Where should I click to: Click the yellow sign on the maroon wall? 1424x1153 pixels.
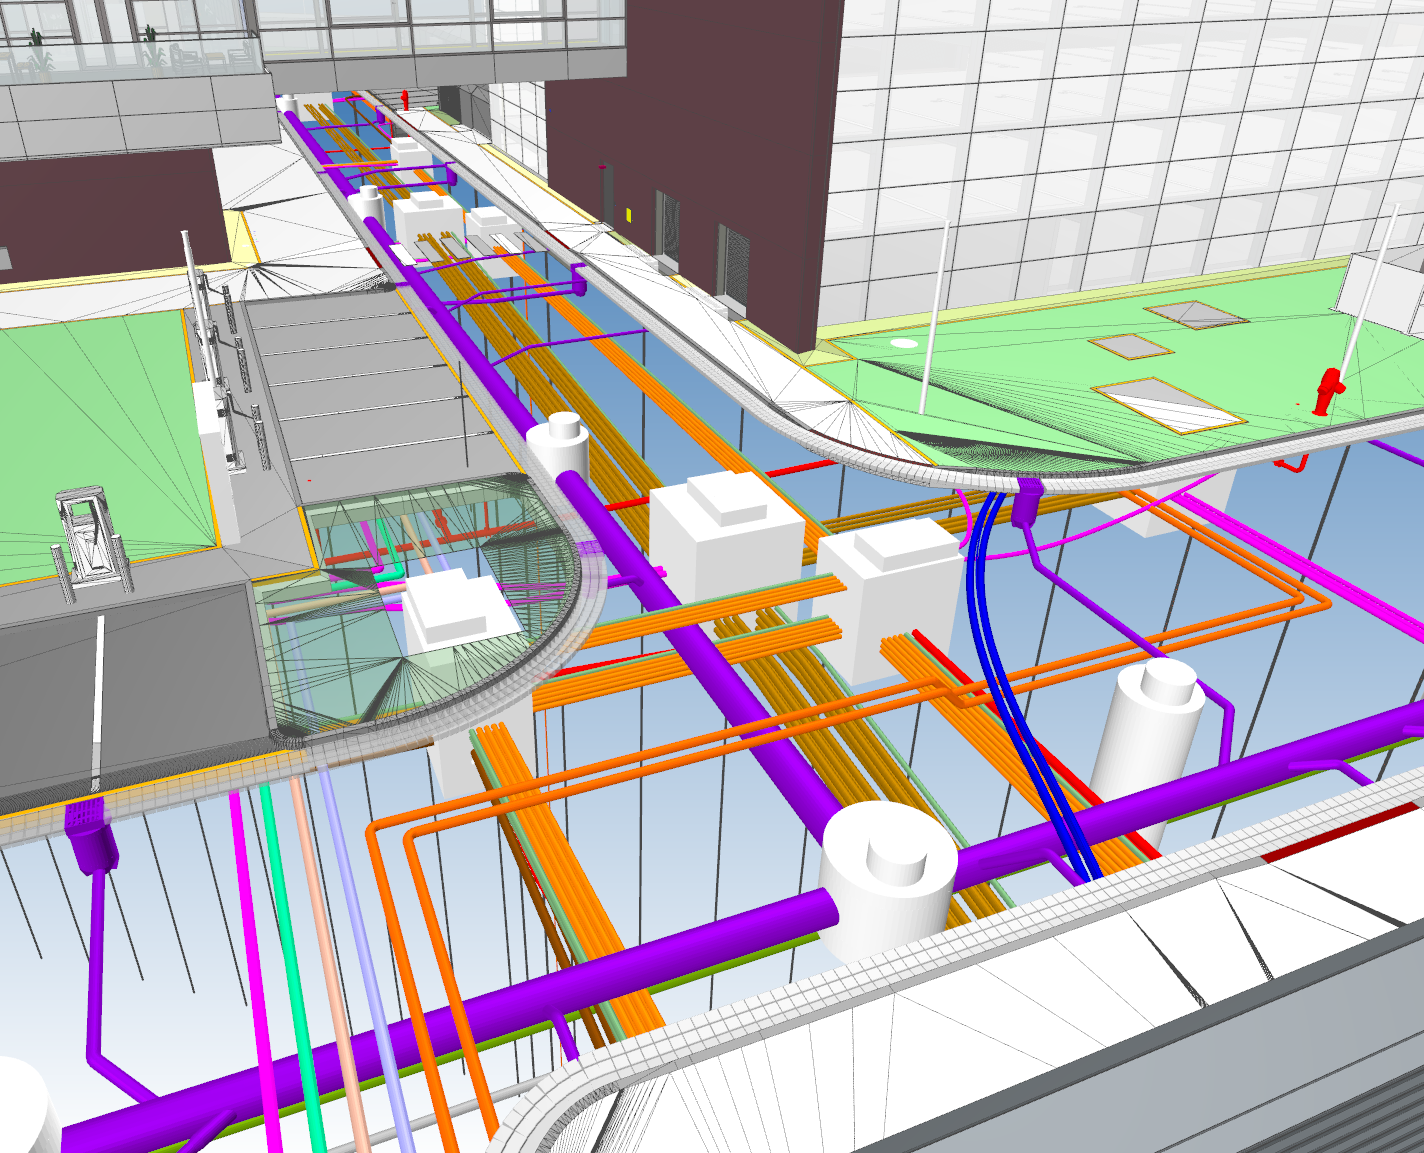point(629,214)
